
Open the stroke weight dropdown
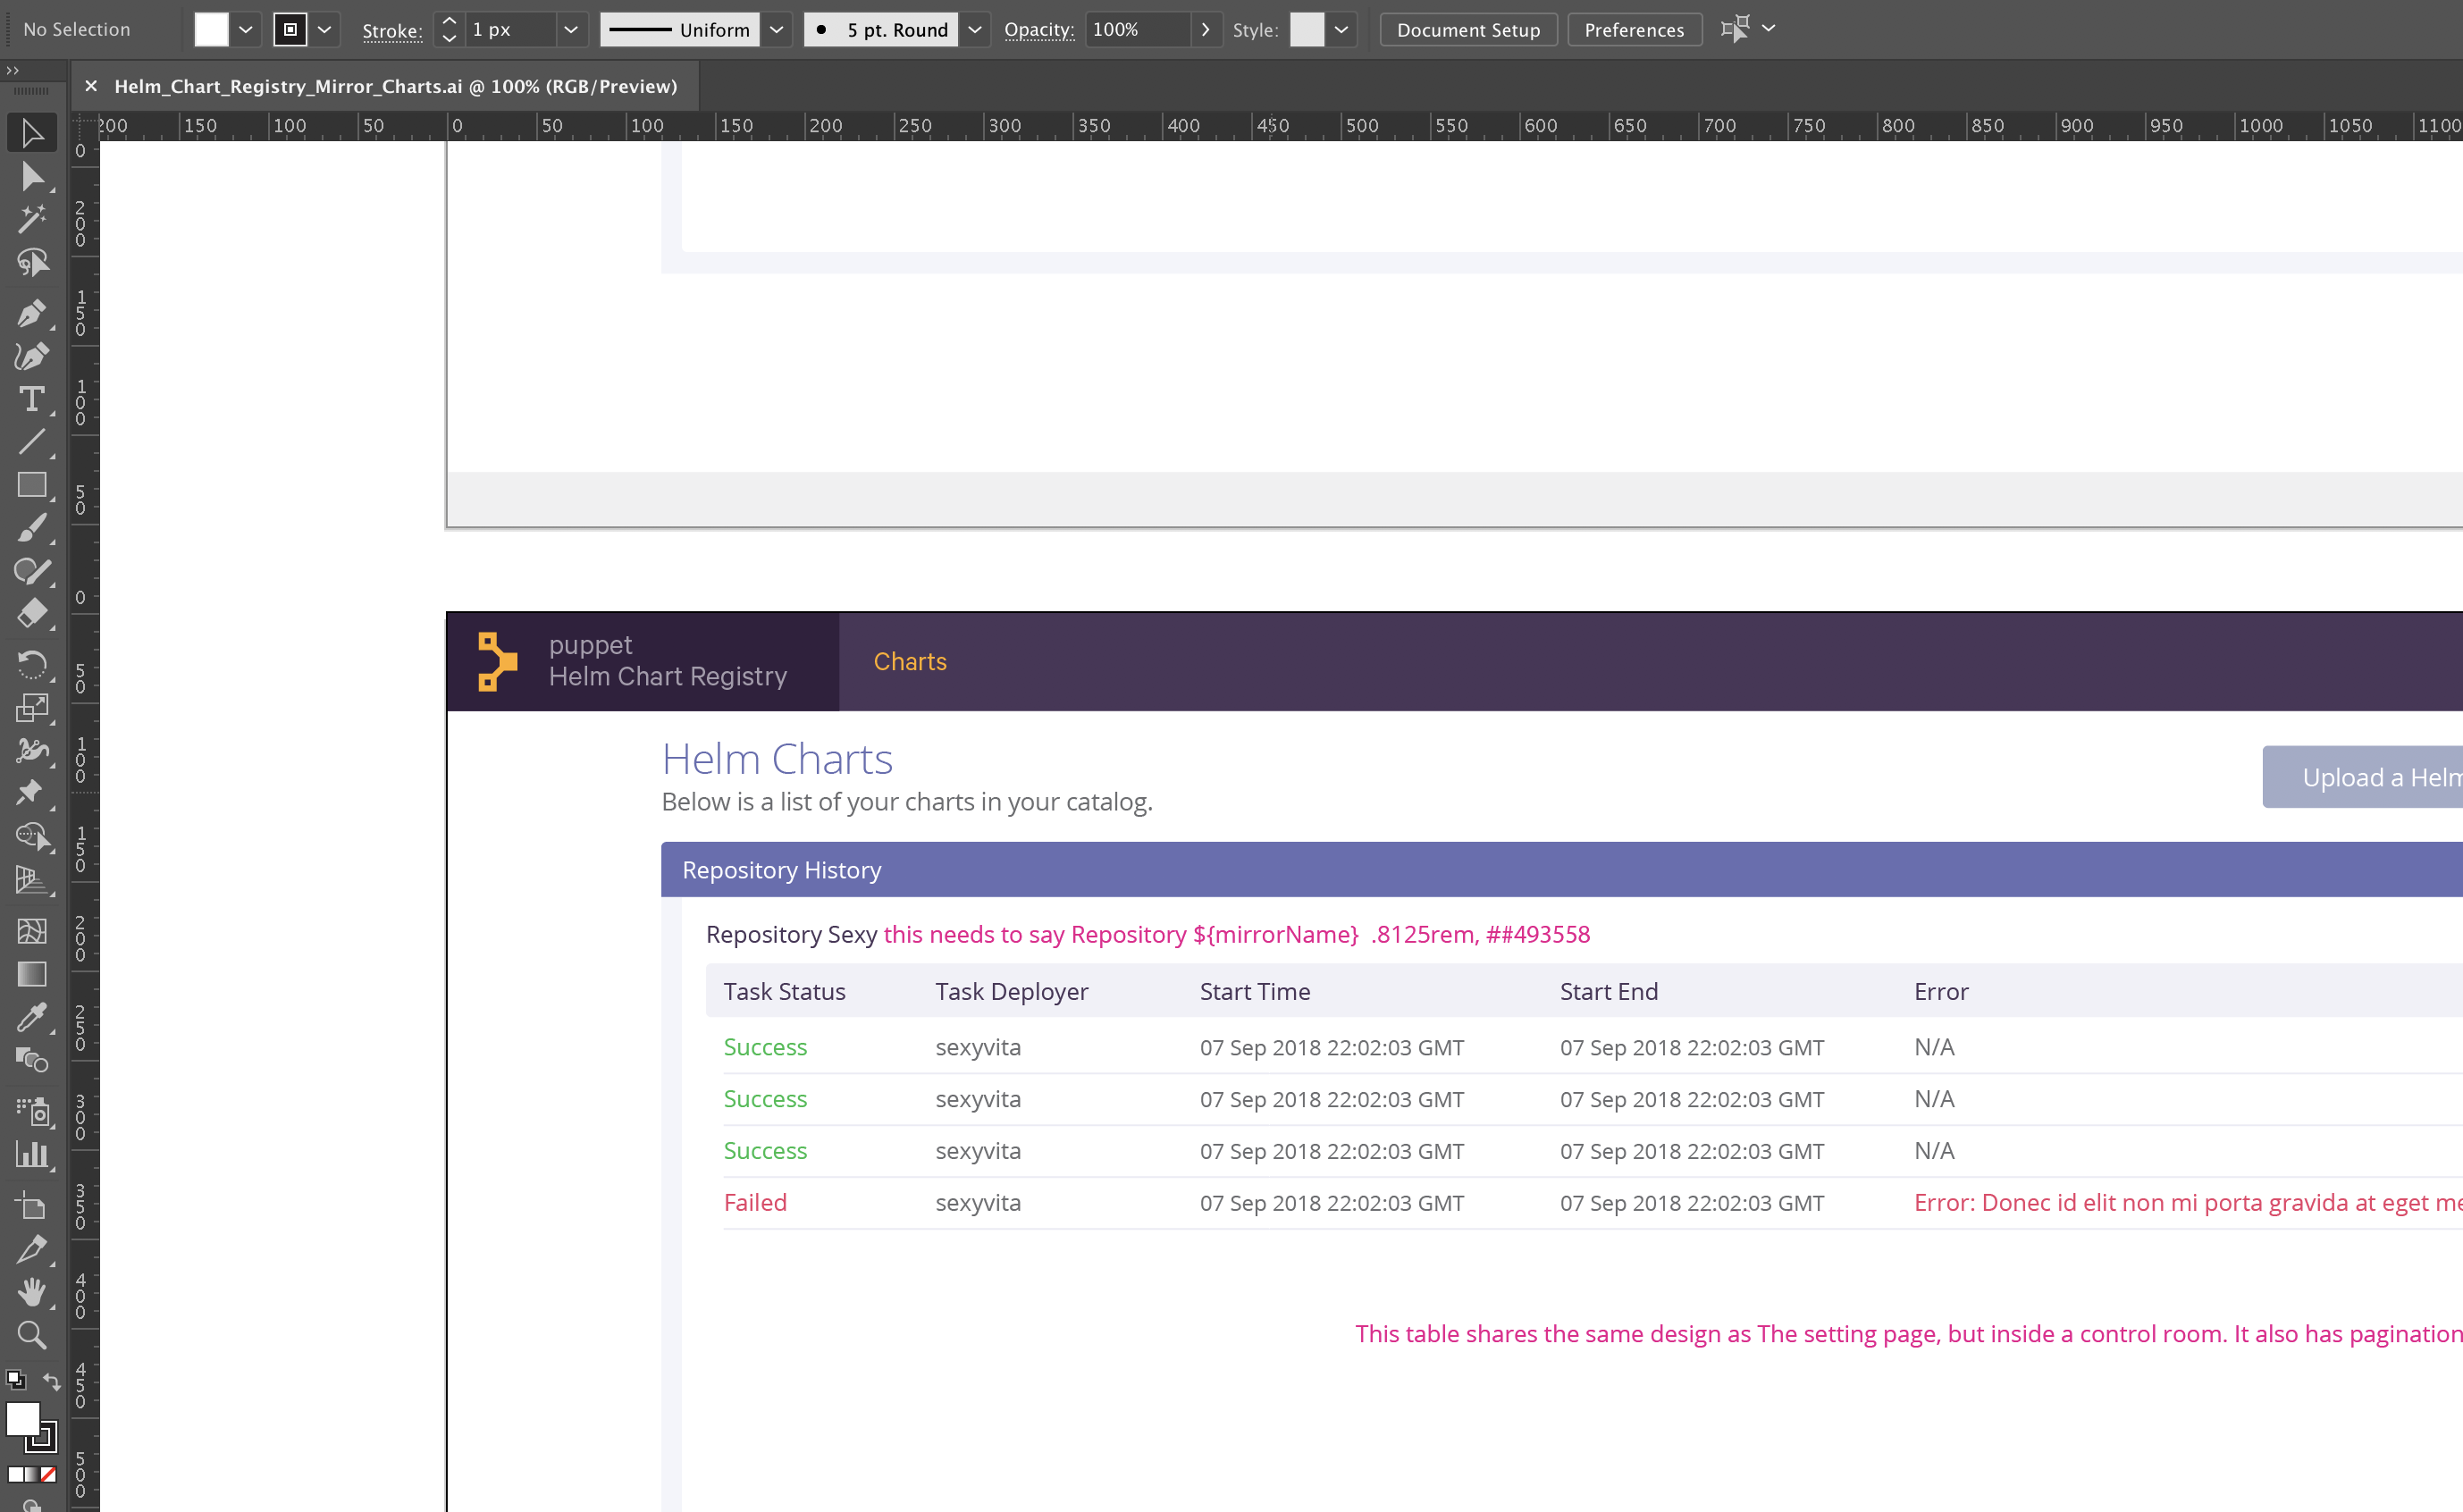click(571, 29)
